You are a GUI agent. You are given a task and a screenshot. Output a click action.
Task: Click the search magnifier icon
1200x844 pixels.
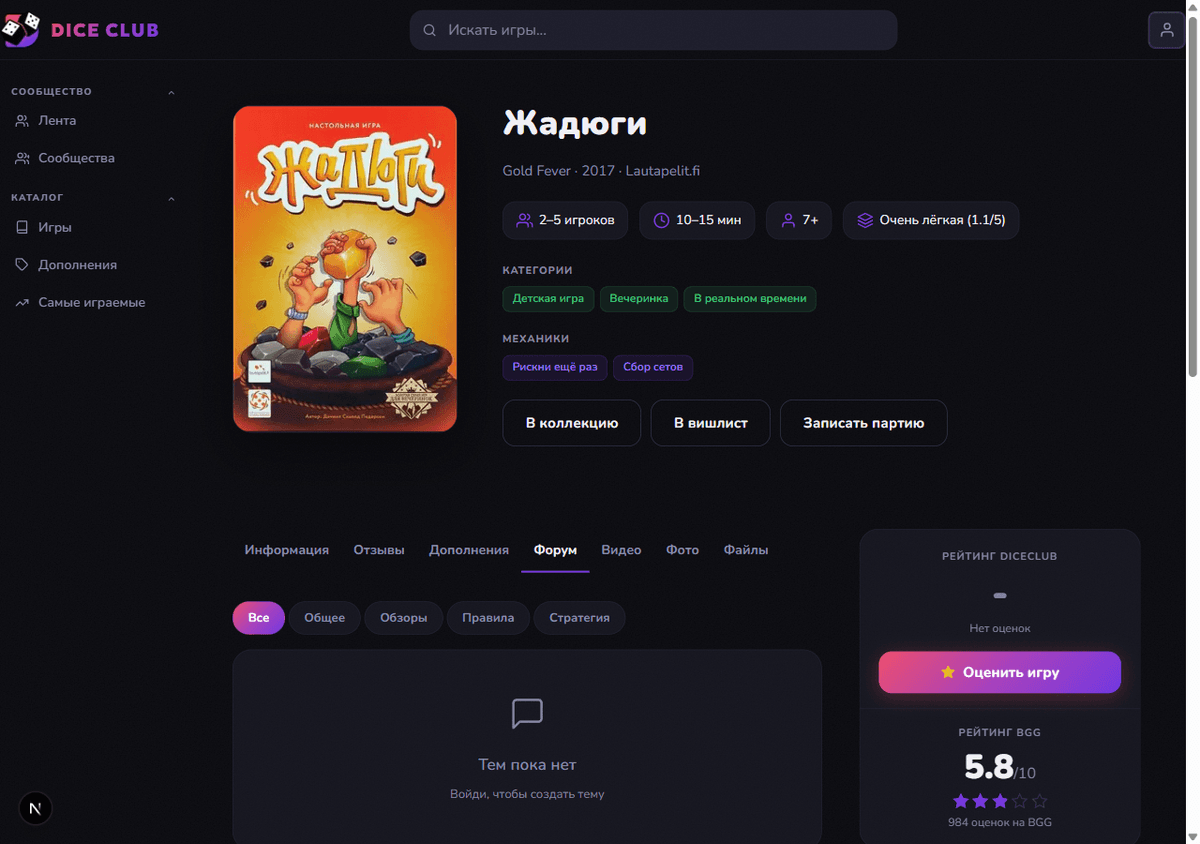coord(430,30)
